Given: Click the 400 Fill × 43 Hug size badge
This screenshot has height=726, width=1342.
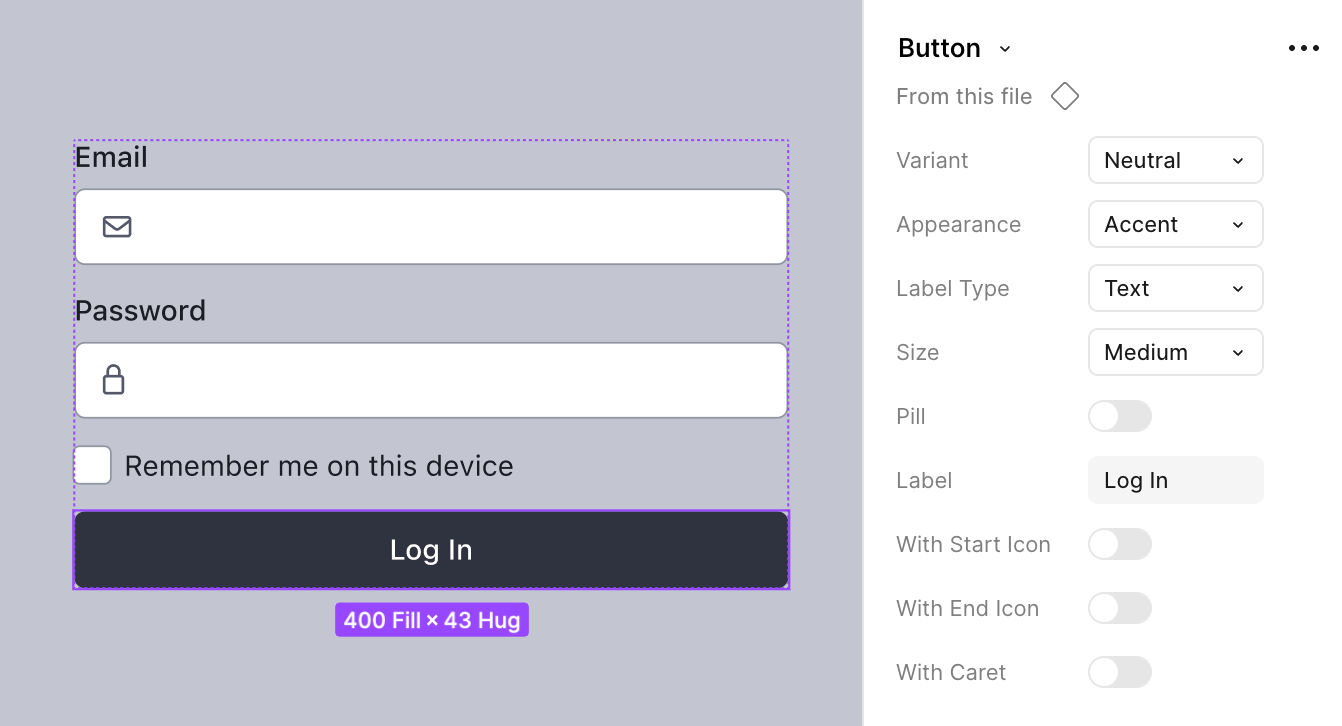Looking at the screenshot, I should coord(431,620).
